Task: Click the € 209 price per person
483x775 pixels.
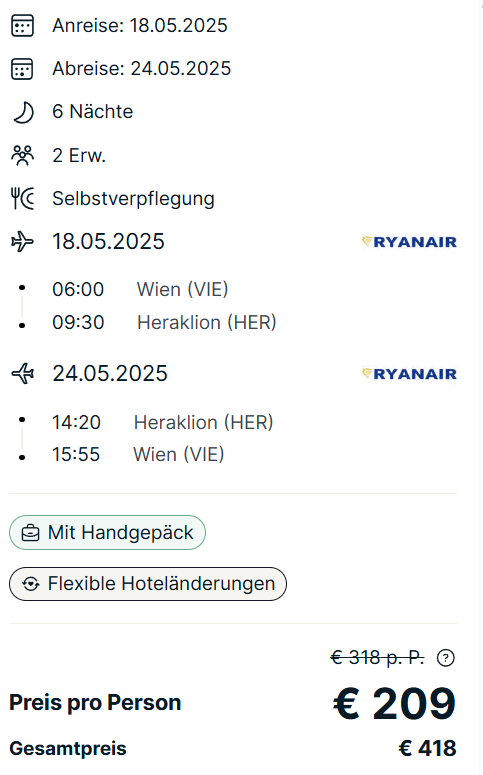Action: point(394,703)
